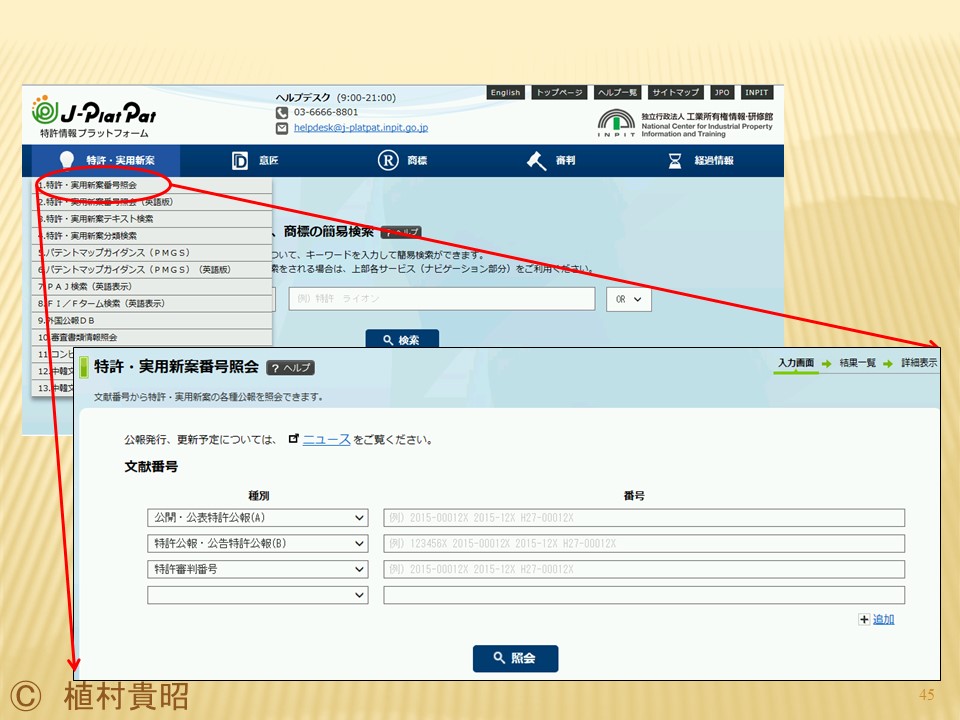Screen dimensions: 960x720
Task: Click external link icon before ニュース
Action: [294, 438]
